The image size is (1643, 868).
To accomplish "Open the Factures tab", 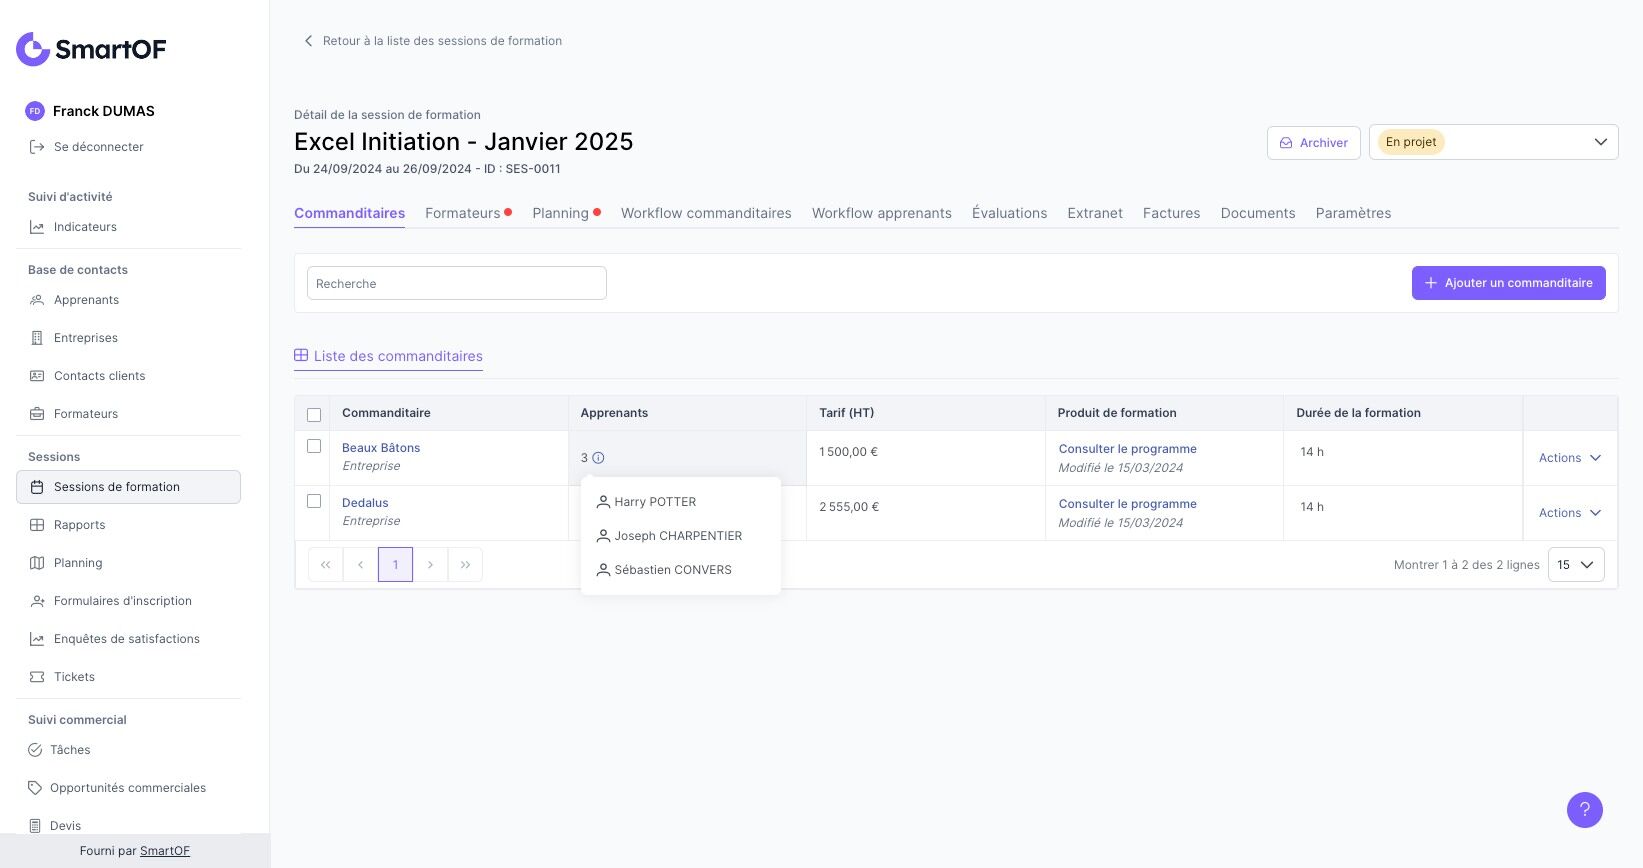I will pyautogui.click(x=1171, y=213).
